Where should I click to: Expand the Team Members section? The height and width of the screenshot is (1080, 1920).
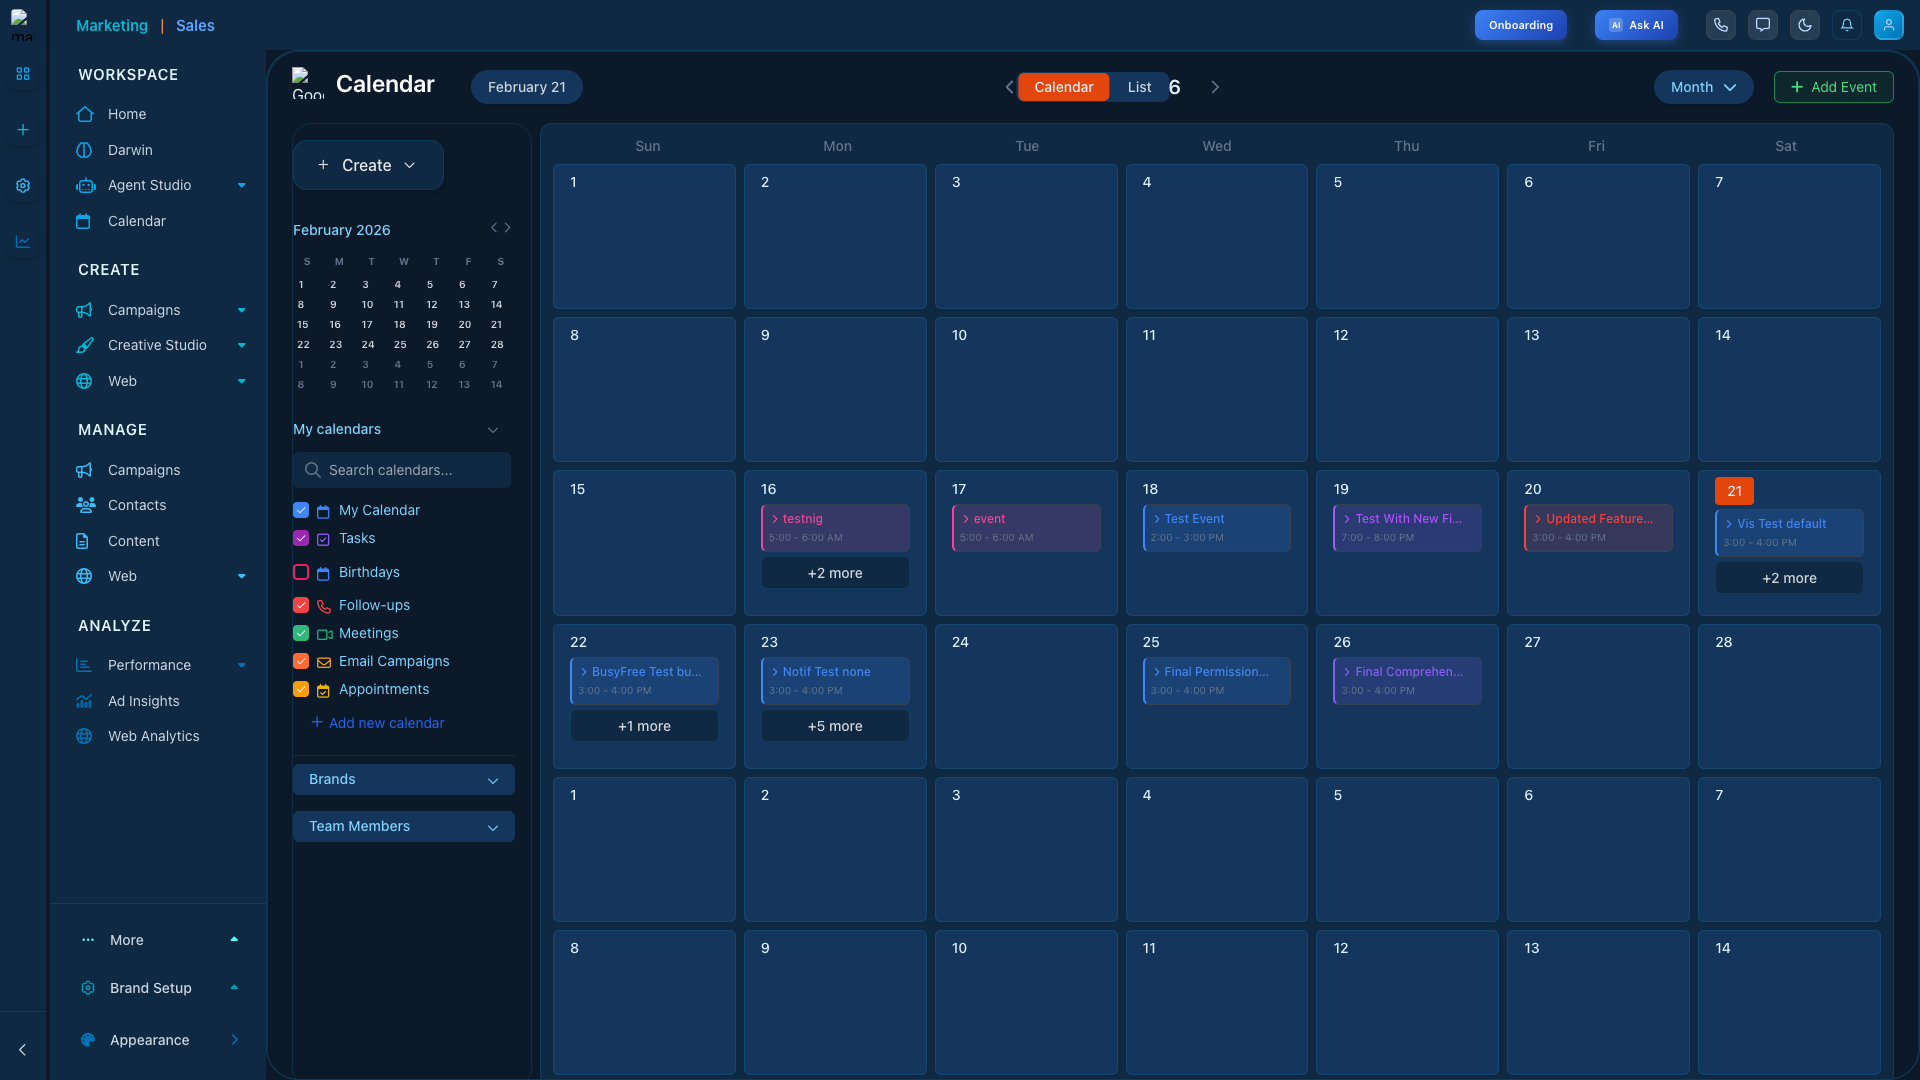coord(403,827)
